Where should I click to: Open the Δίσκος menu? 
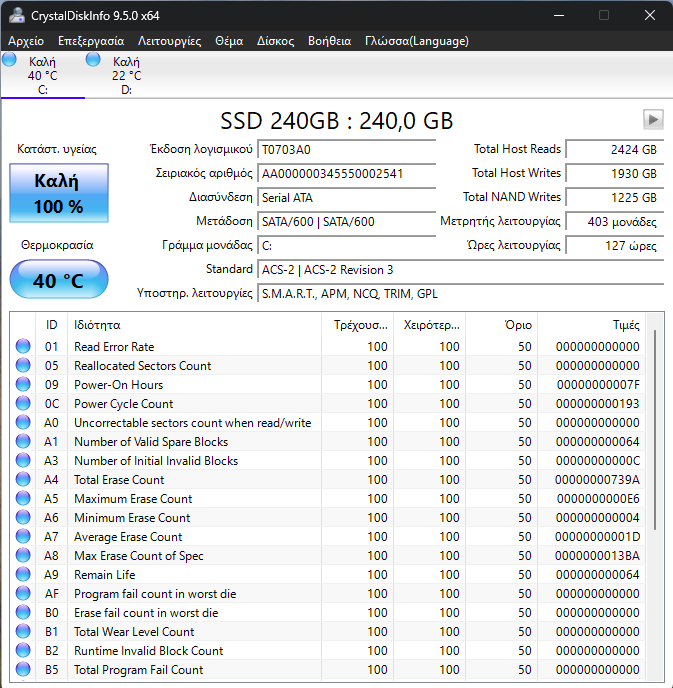click(x=276, y=41)
